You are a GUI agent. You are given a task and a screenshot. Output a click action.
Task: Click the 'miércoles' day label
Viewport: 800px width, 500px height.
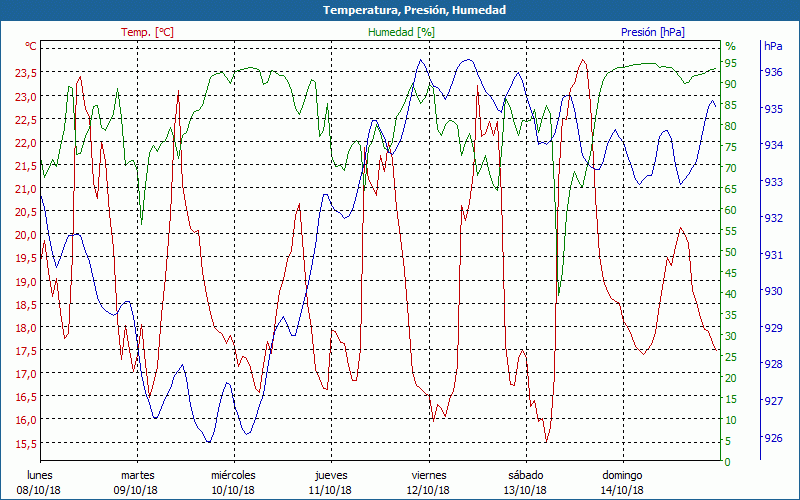pyautogui.click(x=234, y=475)
